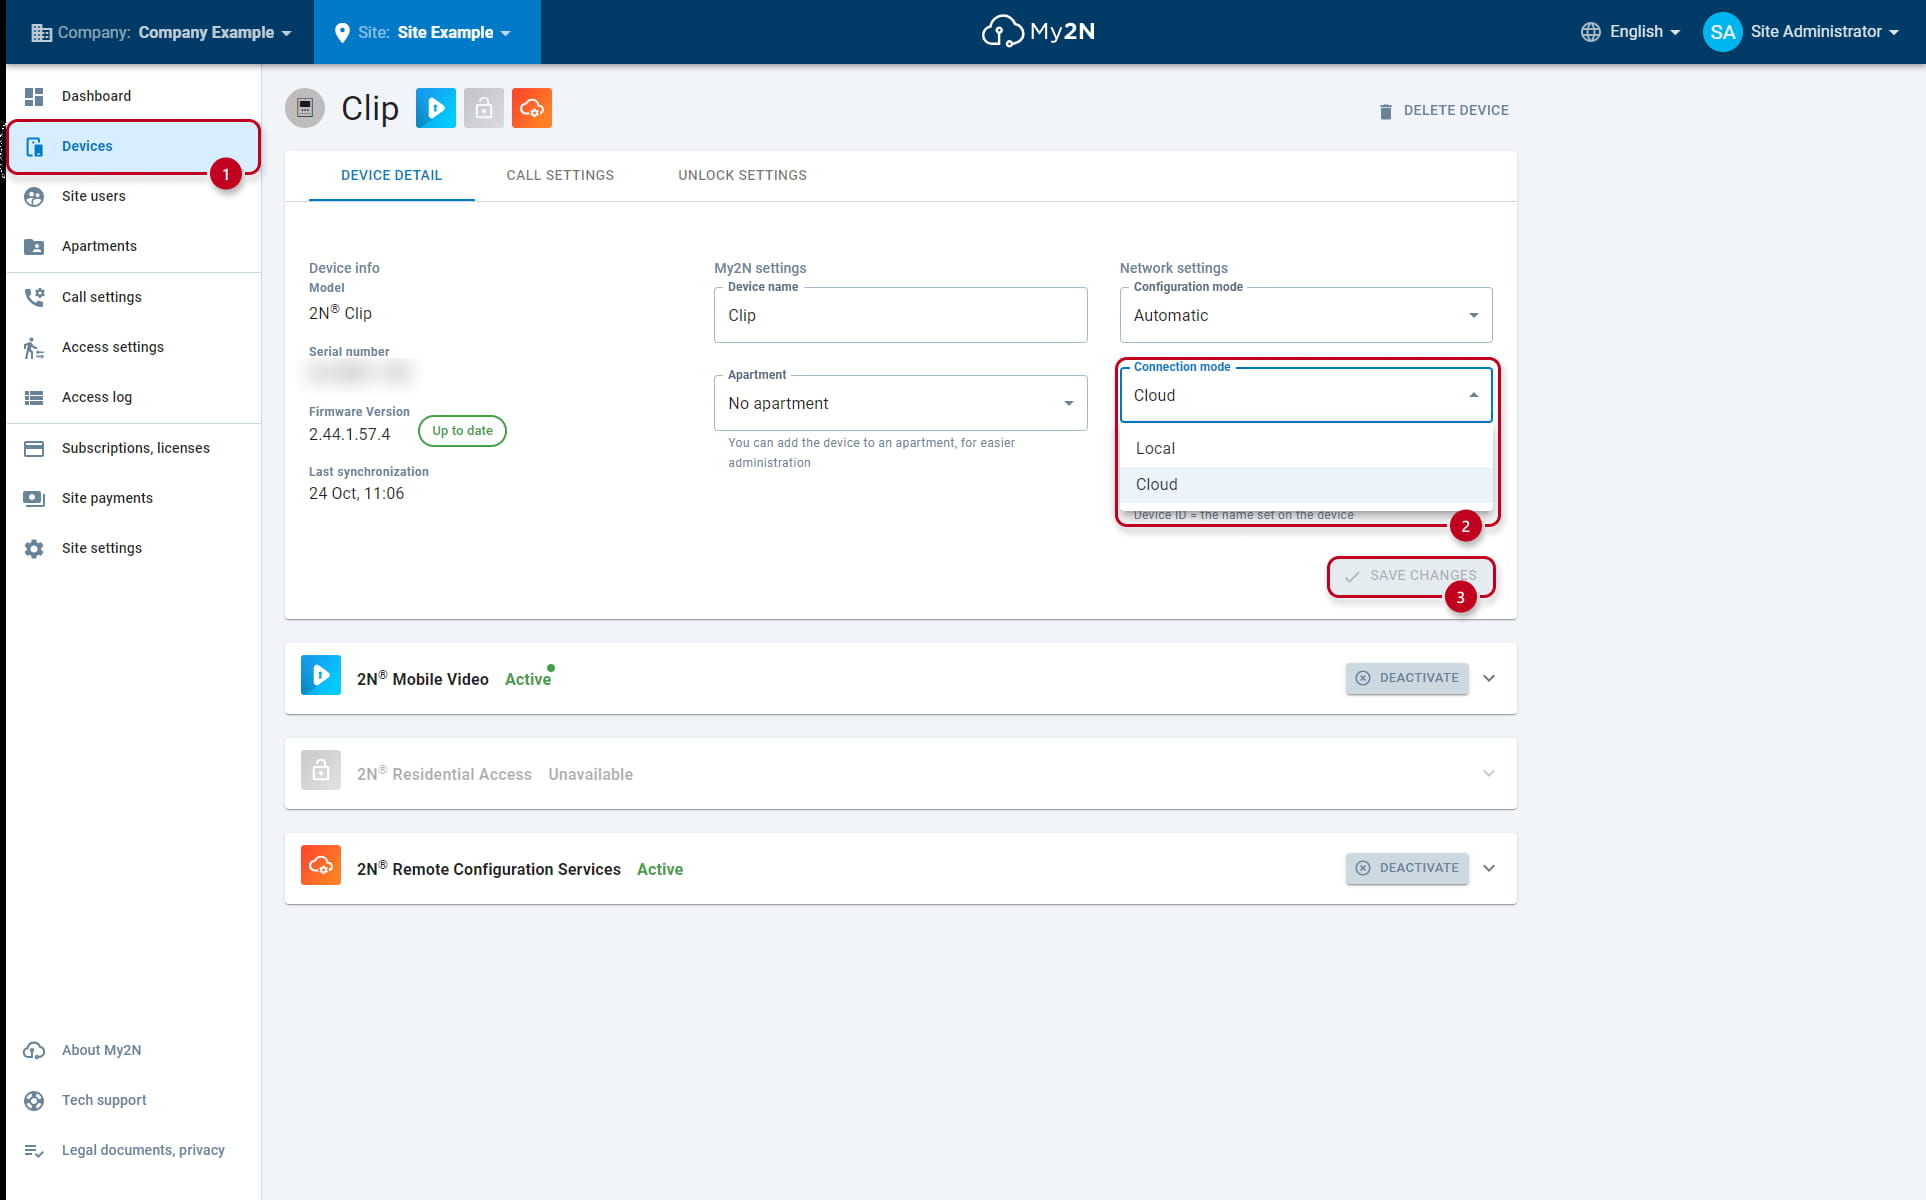This screenshot has height=1200, width=1926.
Task: Click the Delete Device button
Action: point(1444,111)
